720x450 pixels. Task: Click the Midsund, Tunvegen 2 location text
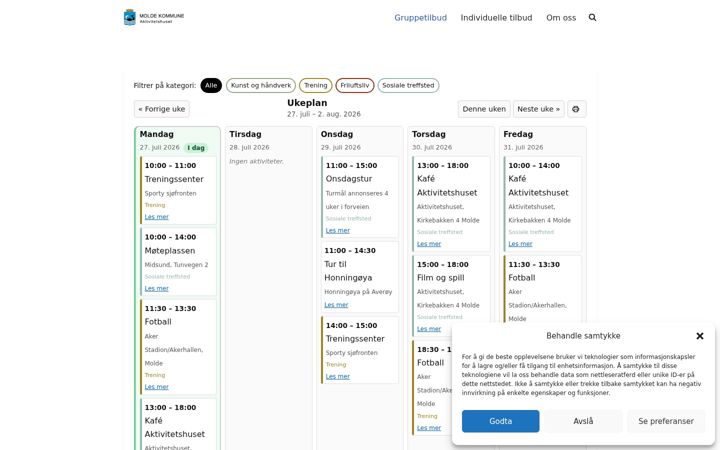176,264
